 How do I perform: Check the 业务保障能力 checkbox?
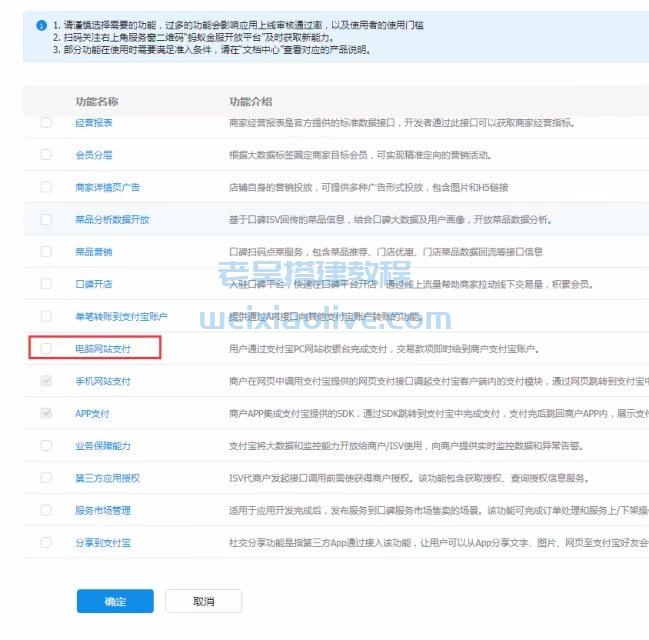[46, 445]
